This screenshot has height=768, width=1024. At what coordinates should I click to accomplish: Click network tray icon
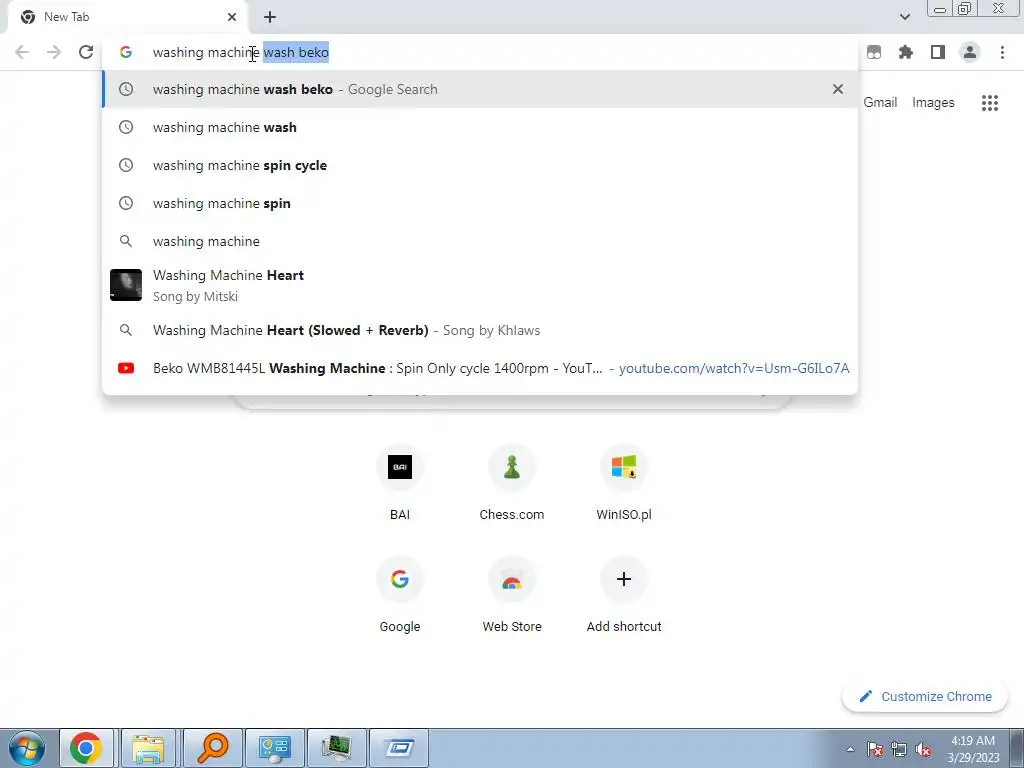click(899, 749)
